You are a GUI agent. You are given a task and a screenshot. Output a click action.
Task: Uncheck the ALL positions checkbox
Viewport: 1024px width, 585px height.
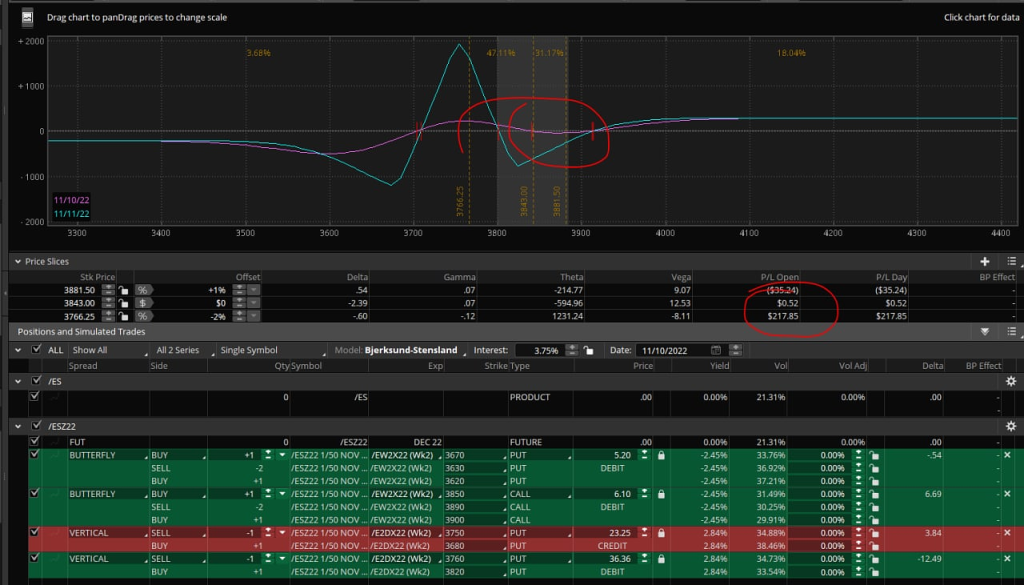(37, 350)
